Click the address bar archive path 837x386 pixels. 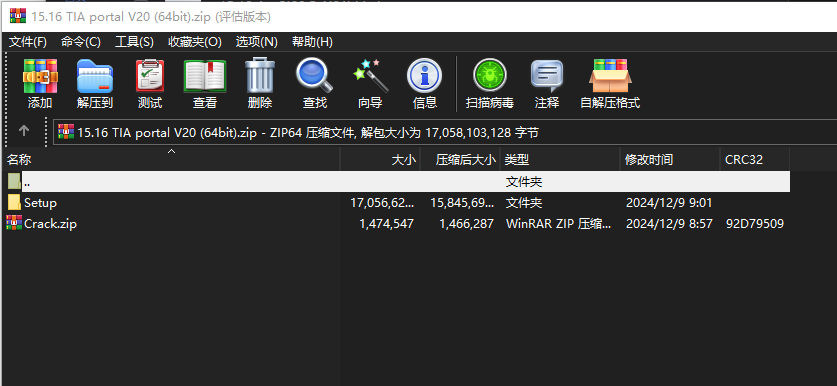tap(308, 132)
